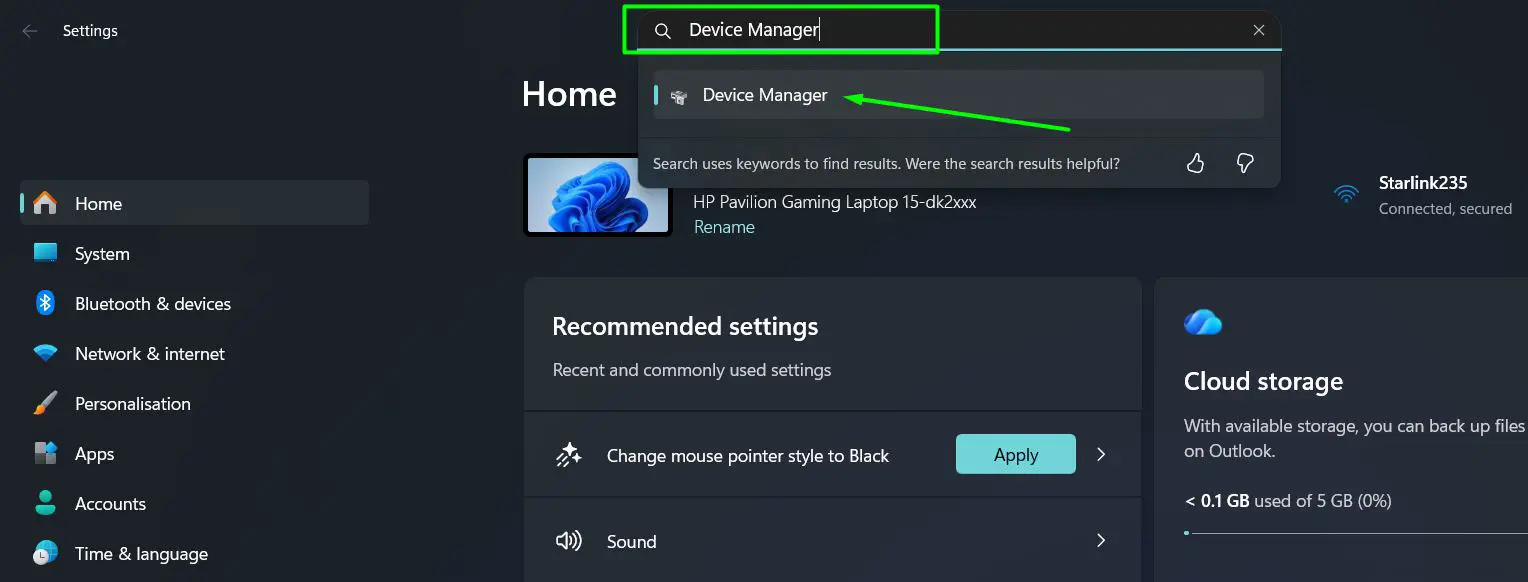
Task: Click the Rename link under the laptop name
Action: click(724, 227)
